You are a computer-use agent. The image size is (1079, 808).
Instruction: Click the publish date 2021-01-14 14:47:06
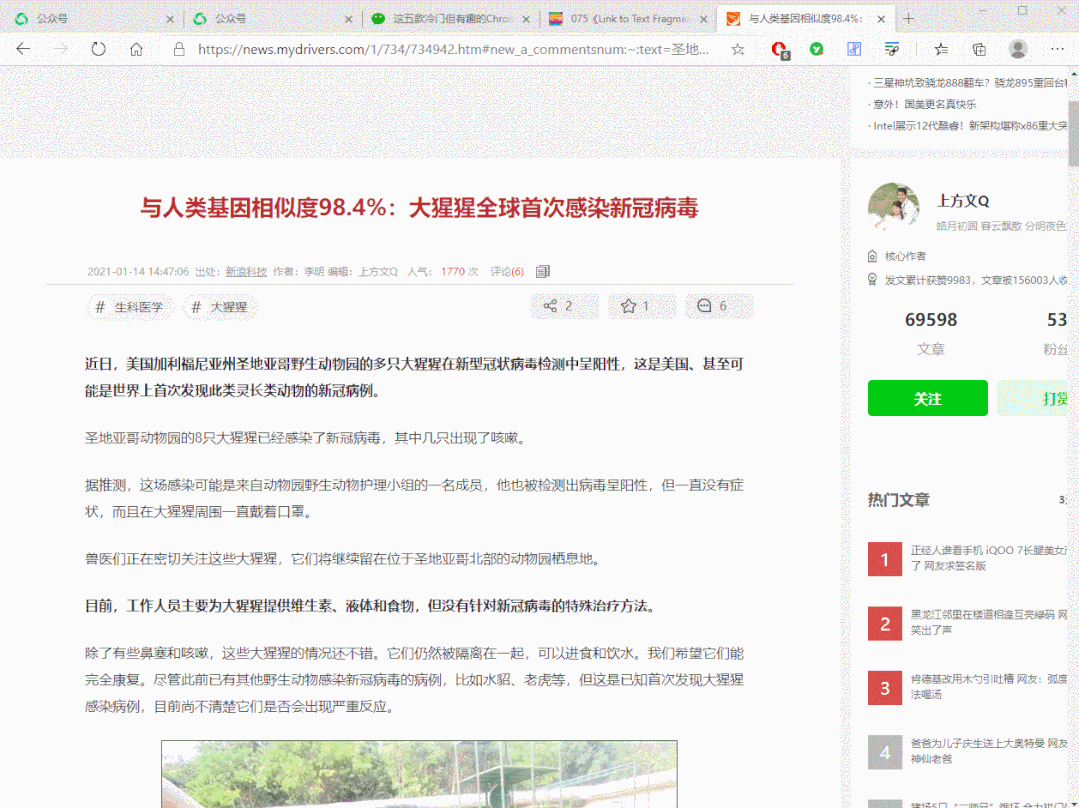138,272
